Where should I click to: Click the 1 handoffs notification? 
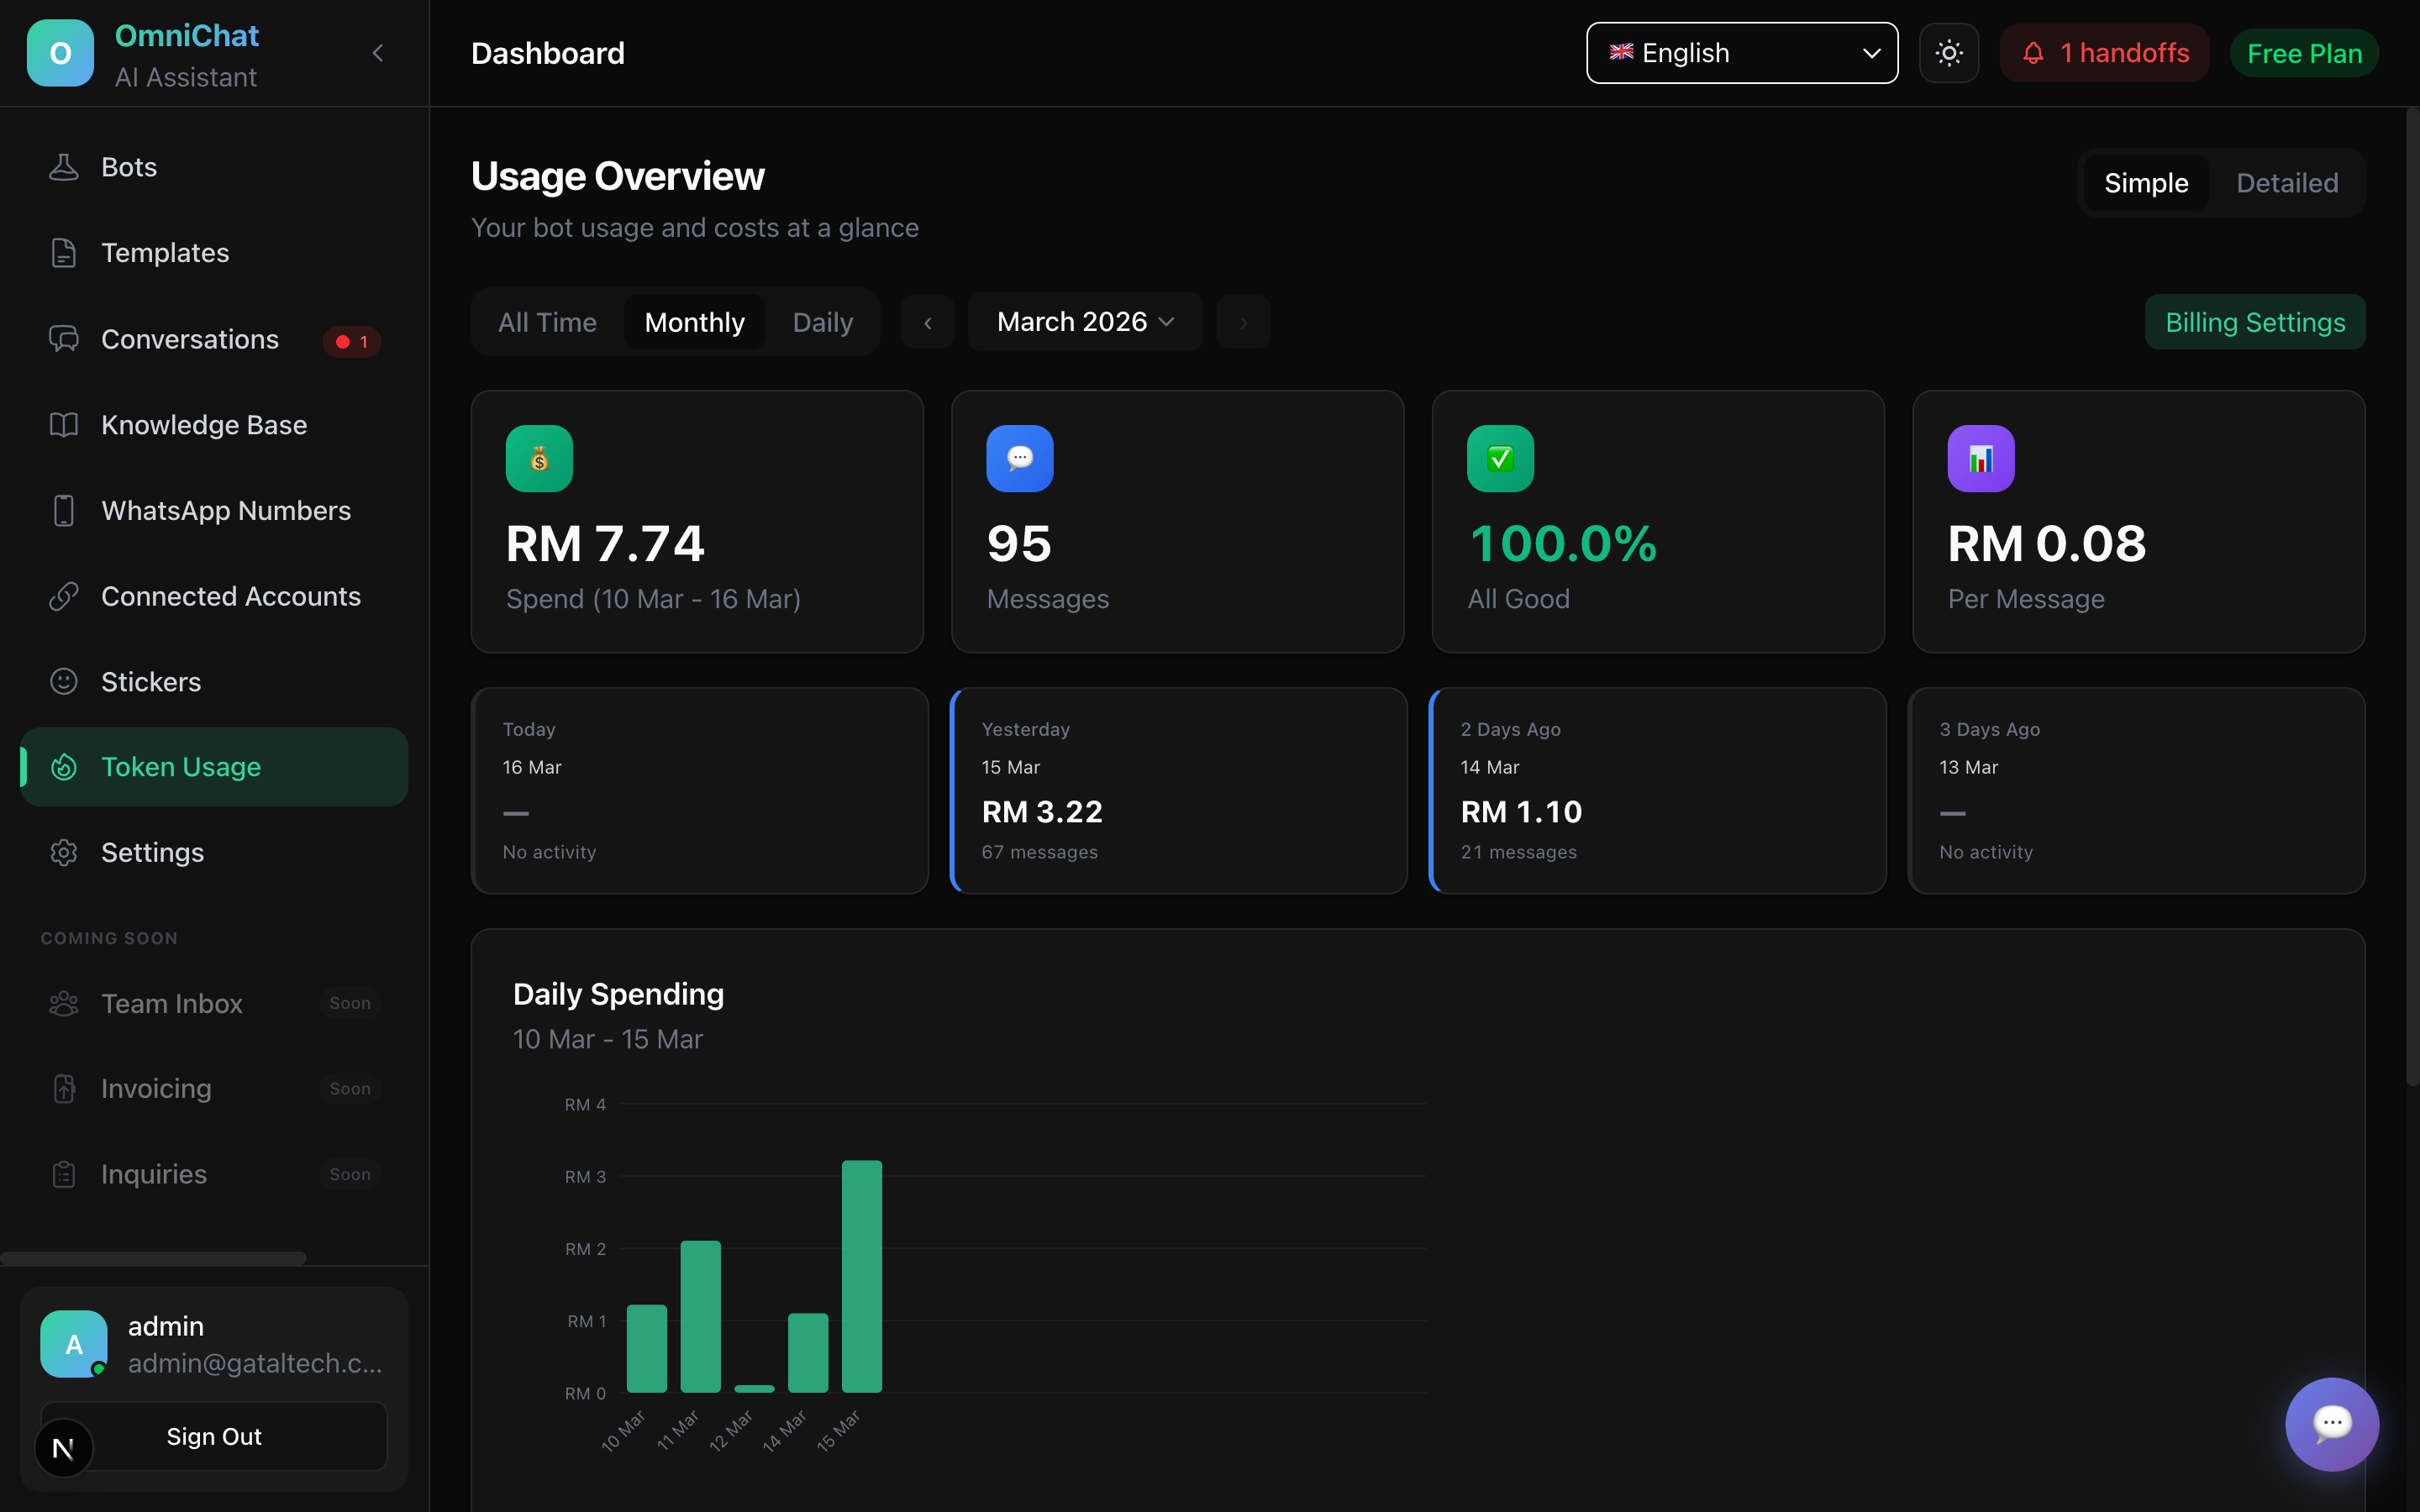tap(2104, 53)
